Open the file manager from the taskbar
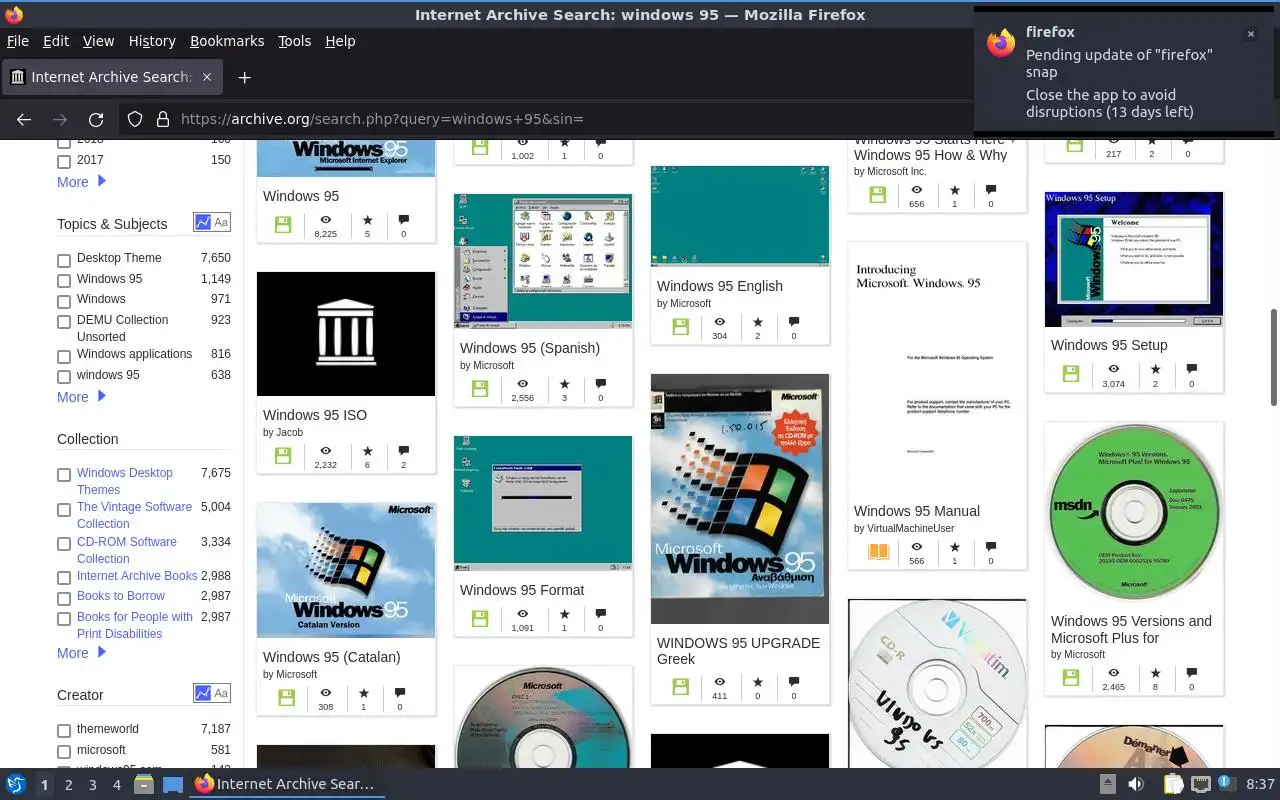The image size is (1280, 800). coord(143,784)
